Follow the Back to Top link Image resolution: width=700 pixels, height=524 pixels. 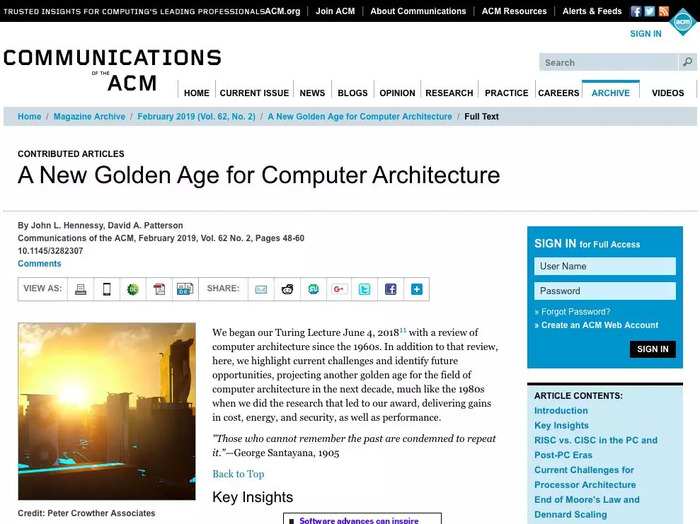pyautogui.click(x=238, y=474)
